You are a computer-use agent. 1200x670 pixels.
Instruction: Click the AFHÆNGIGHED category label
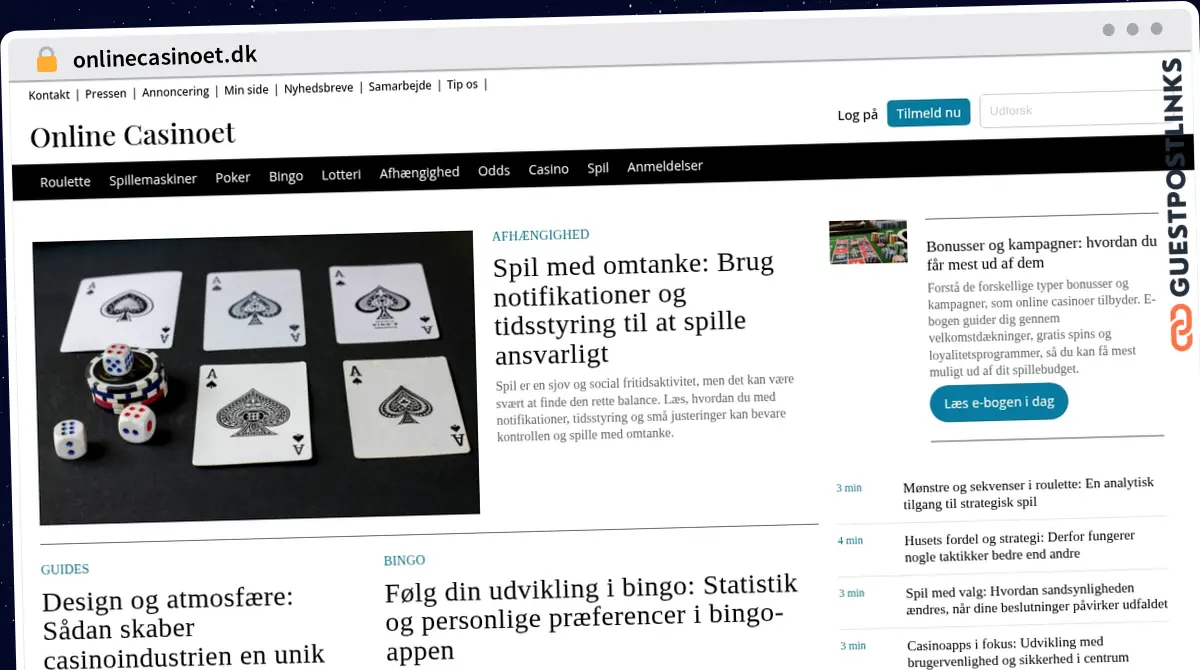coord(541,235)
